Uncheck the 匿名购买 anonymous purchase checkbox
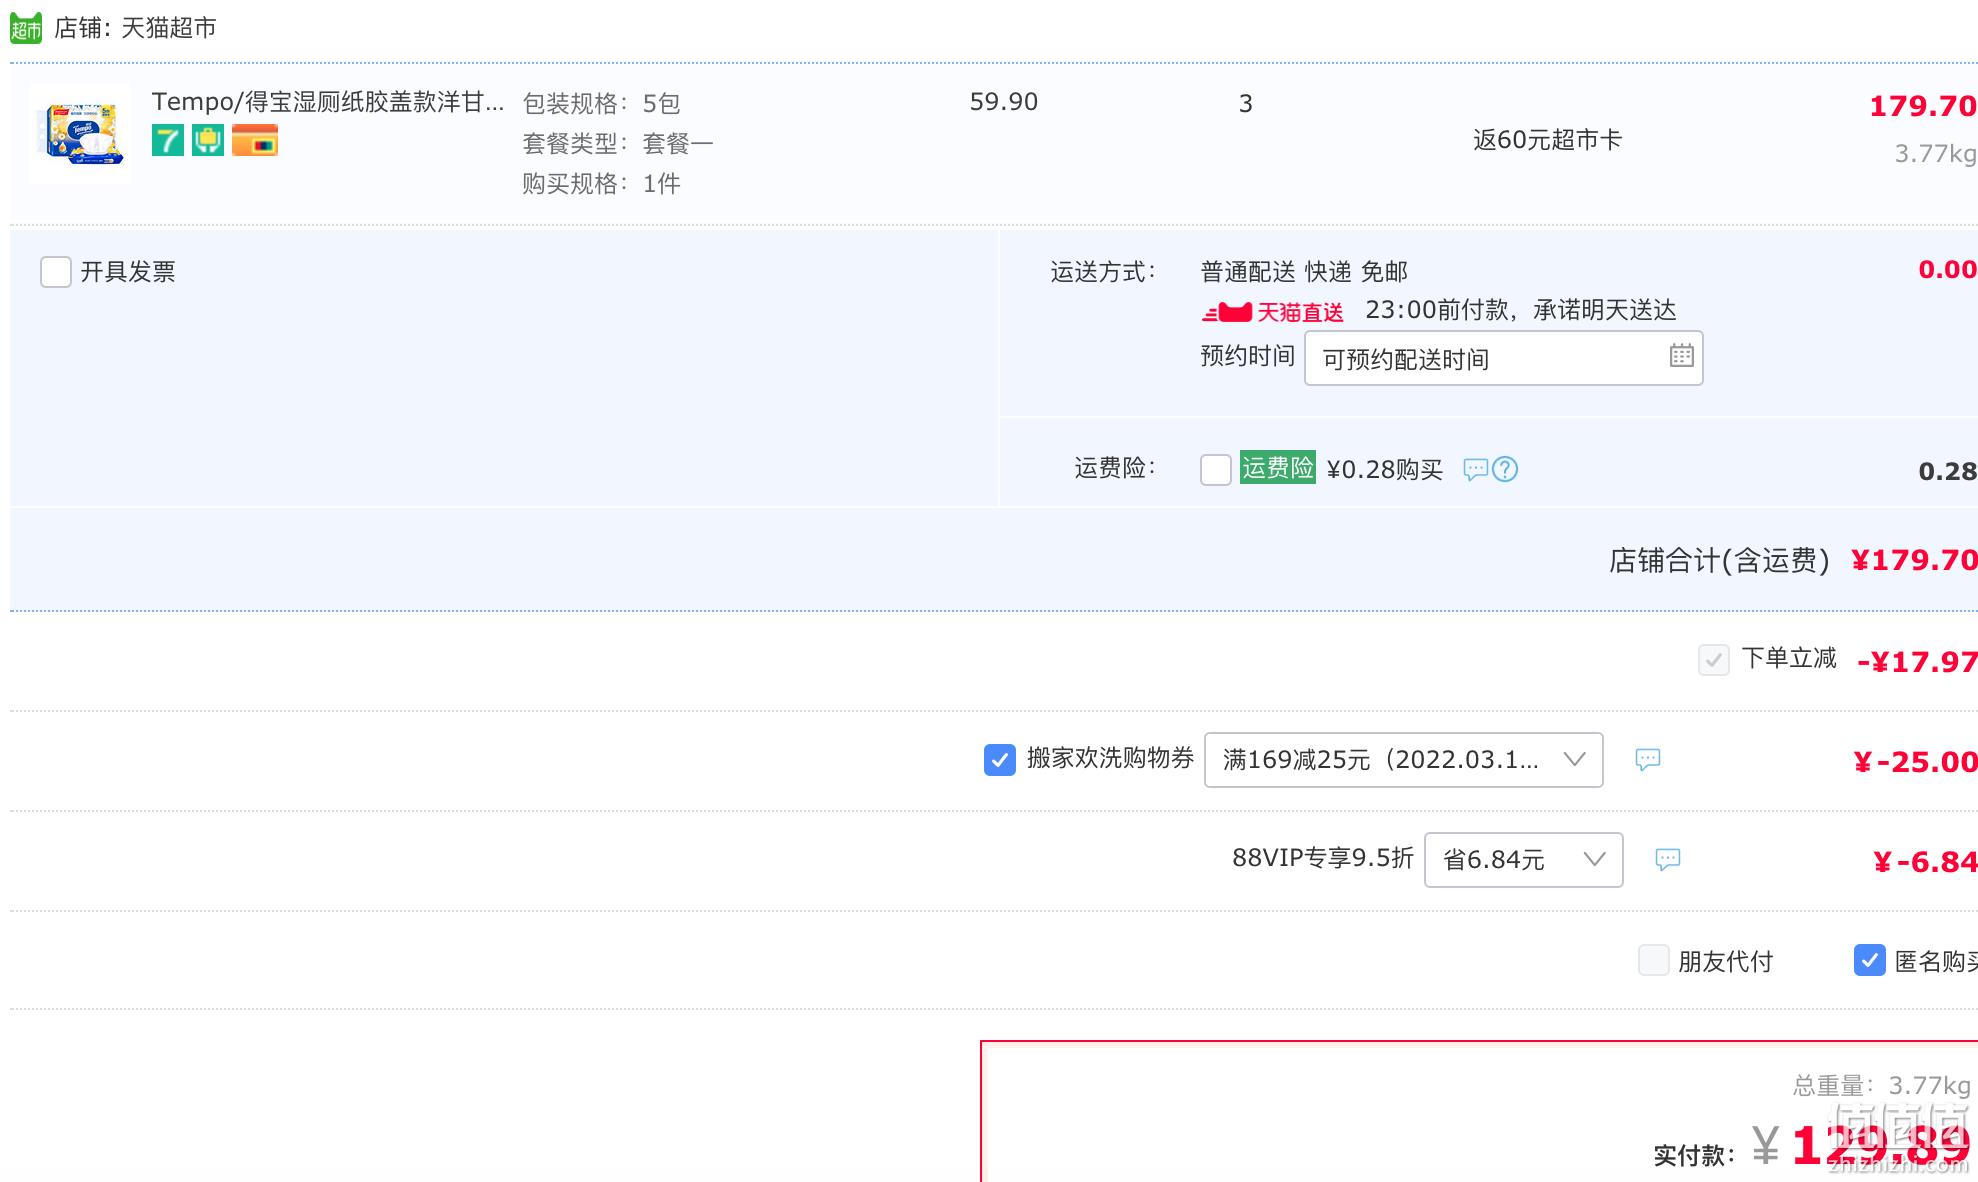The image size is (1978, 1182). point(1870,960)
